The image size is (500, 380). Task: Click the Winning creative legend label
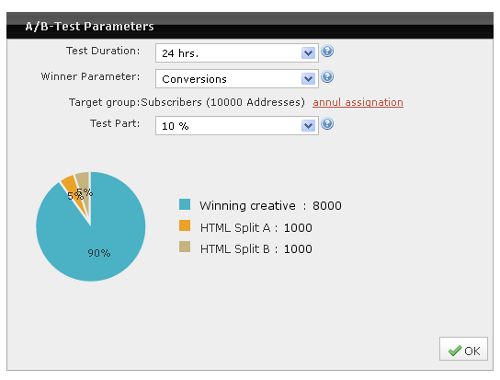247,206
